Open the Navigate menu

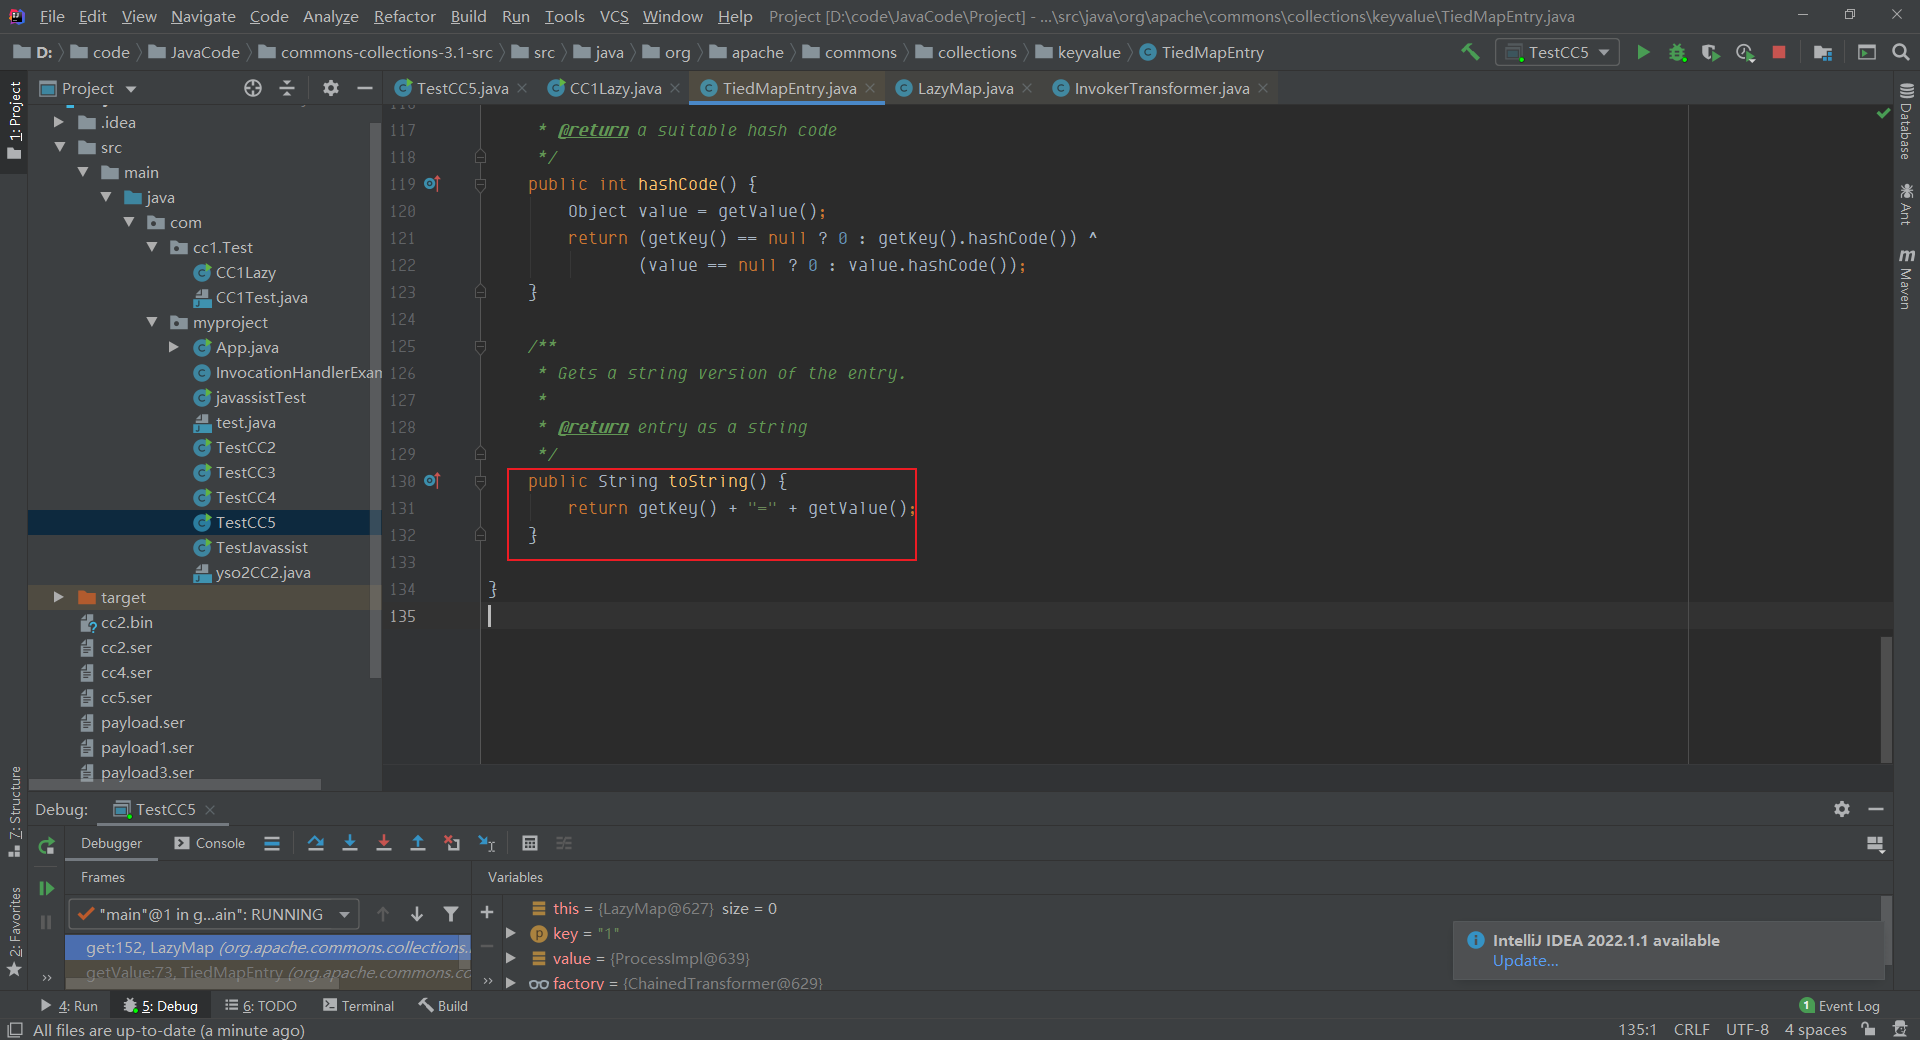(x=203, y=16)
